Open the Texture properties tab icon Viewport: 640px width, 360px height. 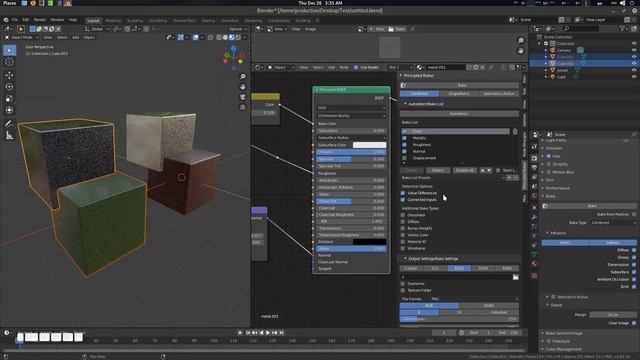[x=534, y=276]
